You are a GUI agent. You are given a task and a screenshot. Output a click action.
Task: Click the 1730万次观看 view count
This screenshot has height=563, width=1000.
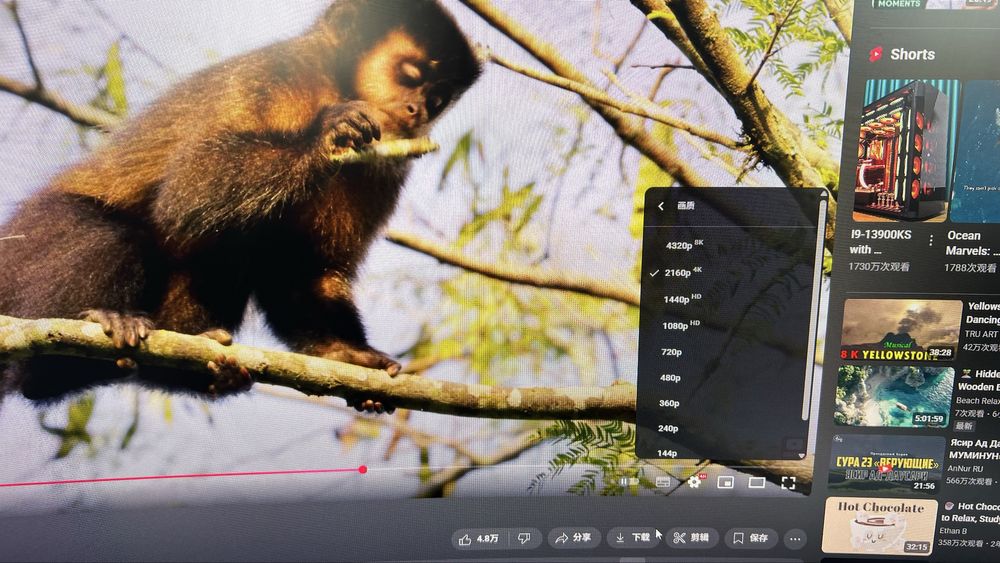(879, 267)
